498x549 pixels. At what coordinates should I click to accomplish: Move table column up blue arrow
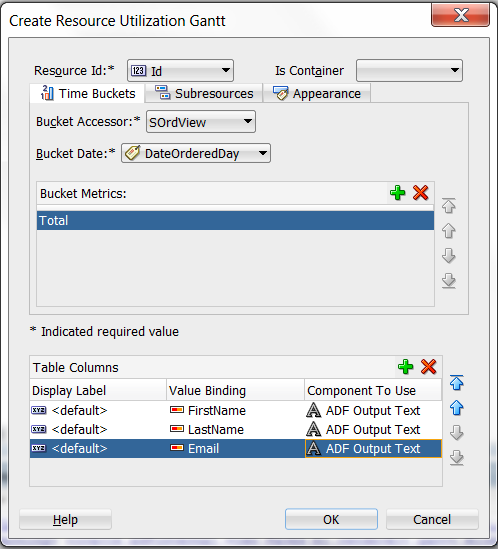coord(457,408)
